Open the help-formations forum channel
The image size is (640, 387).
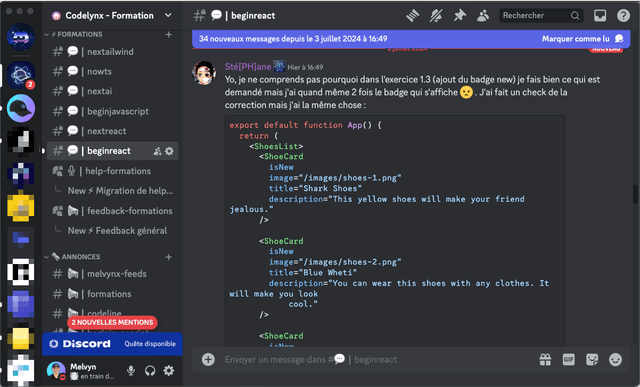click(x=113, y=171)
